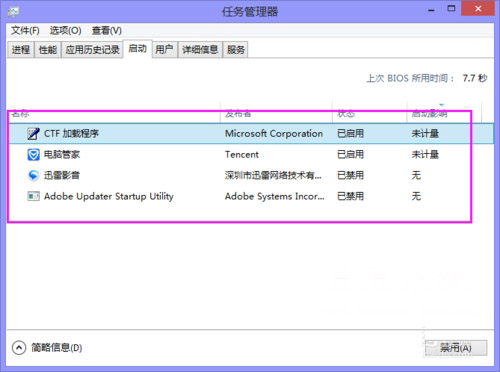The width and height of the screenshot is (500, 372).
Task: Minimize the 任务管理器 window
Action: click(x=431, y=10)
